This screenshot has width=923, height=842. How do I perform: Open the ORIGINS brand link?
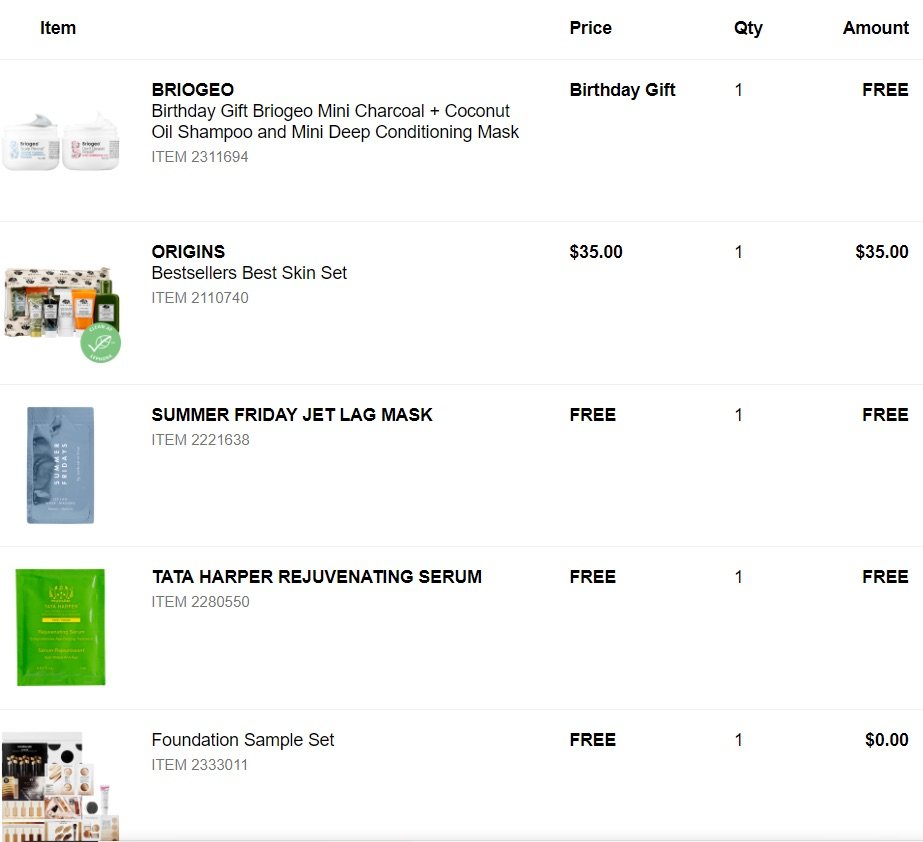click(x=188, y=252)
